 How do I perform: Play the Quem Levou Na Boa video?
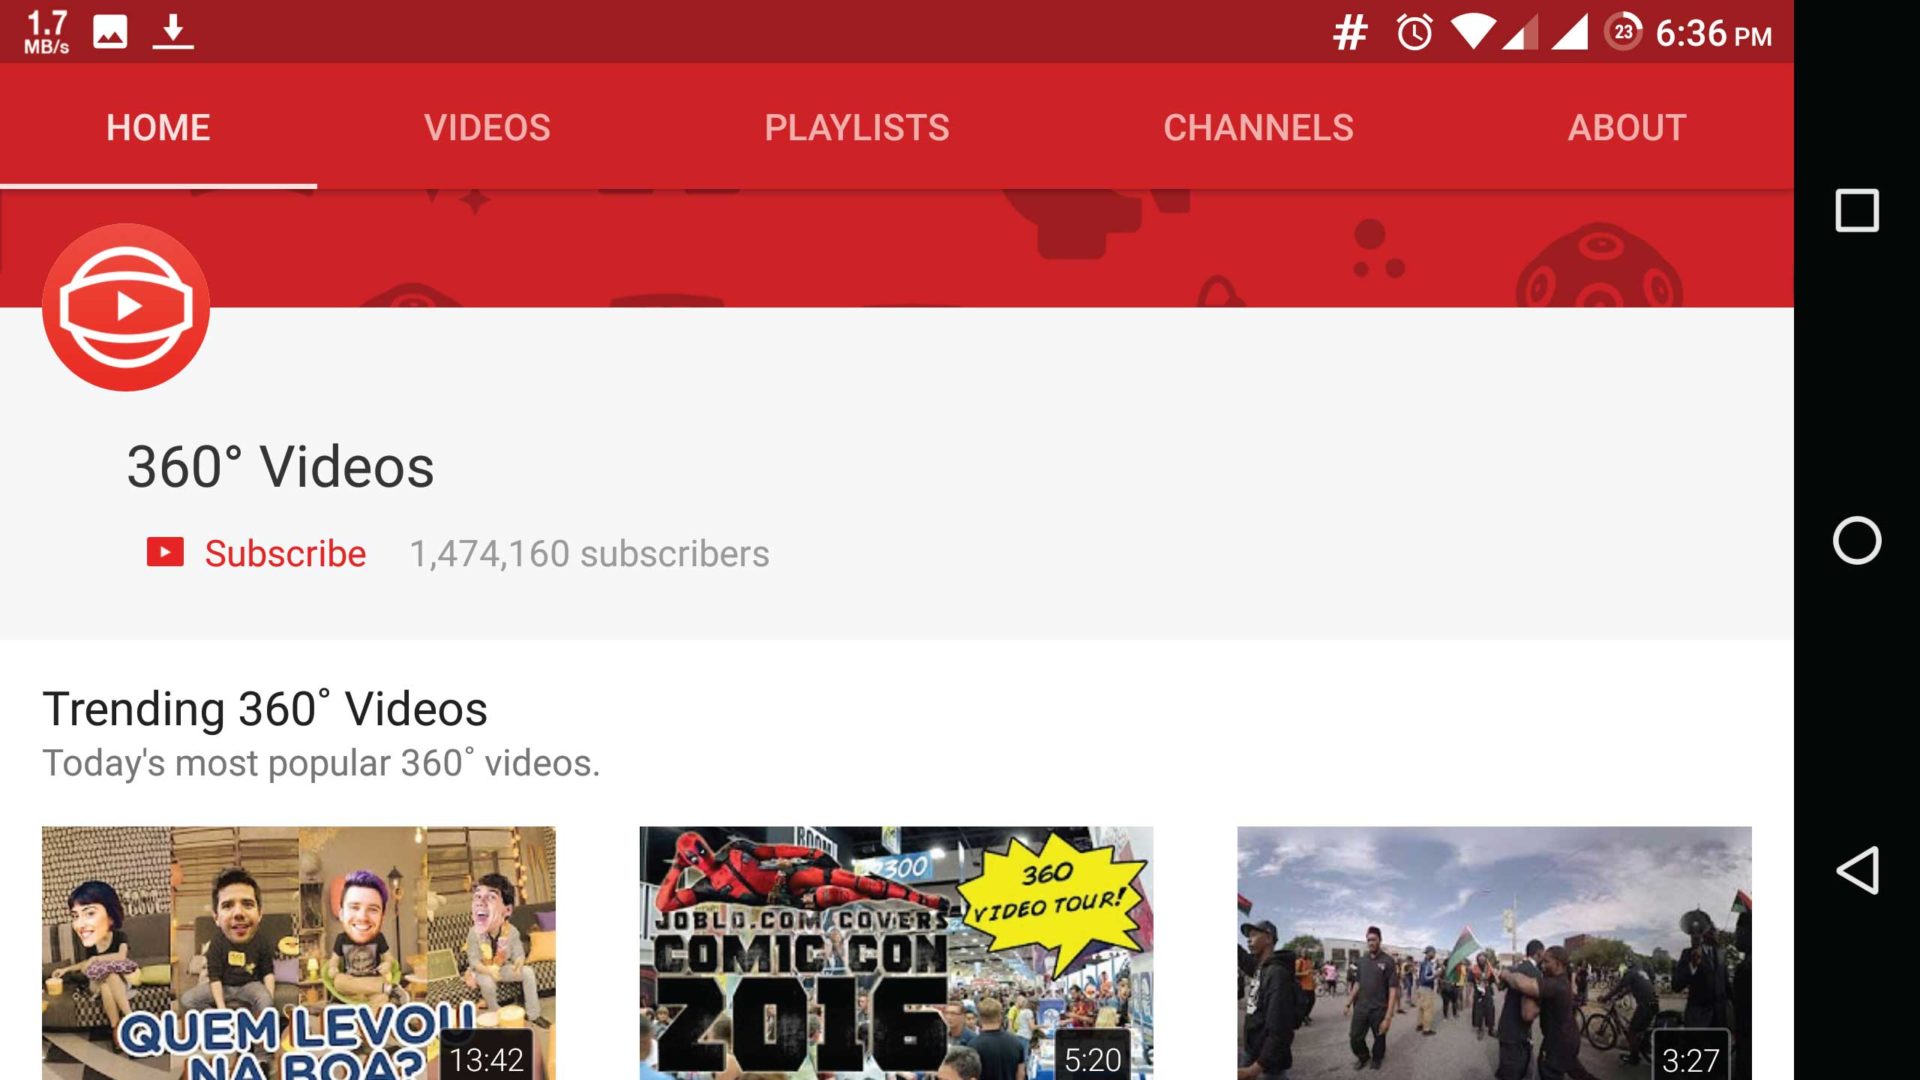point(298,952)
